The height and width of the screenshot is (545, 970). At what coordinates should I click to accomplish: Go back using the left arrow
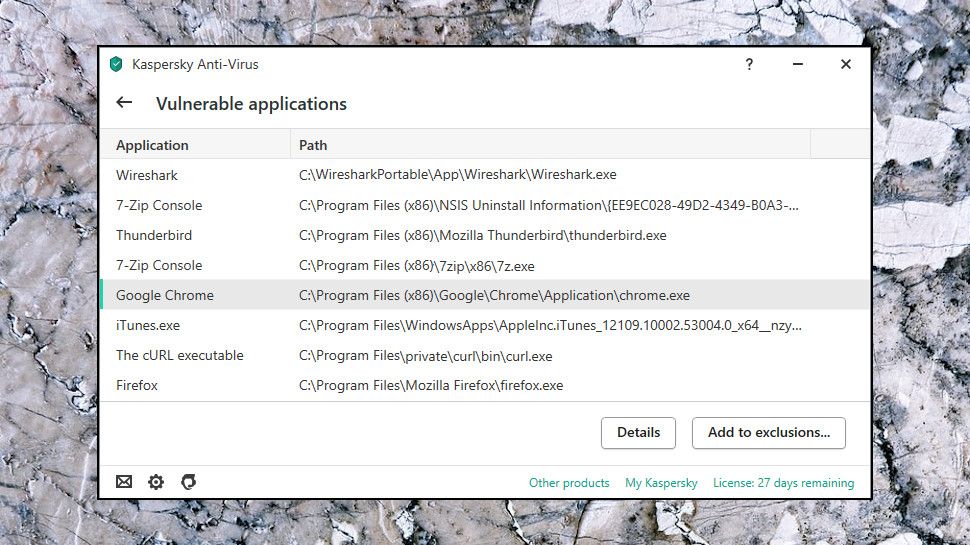(124, 102)
